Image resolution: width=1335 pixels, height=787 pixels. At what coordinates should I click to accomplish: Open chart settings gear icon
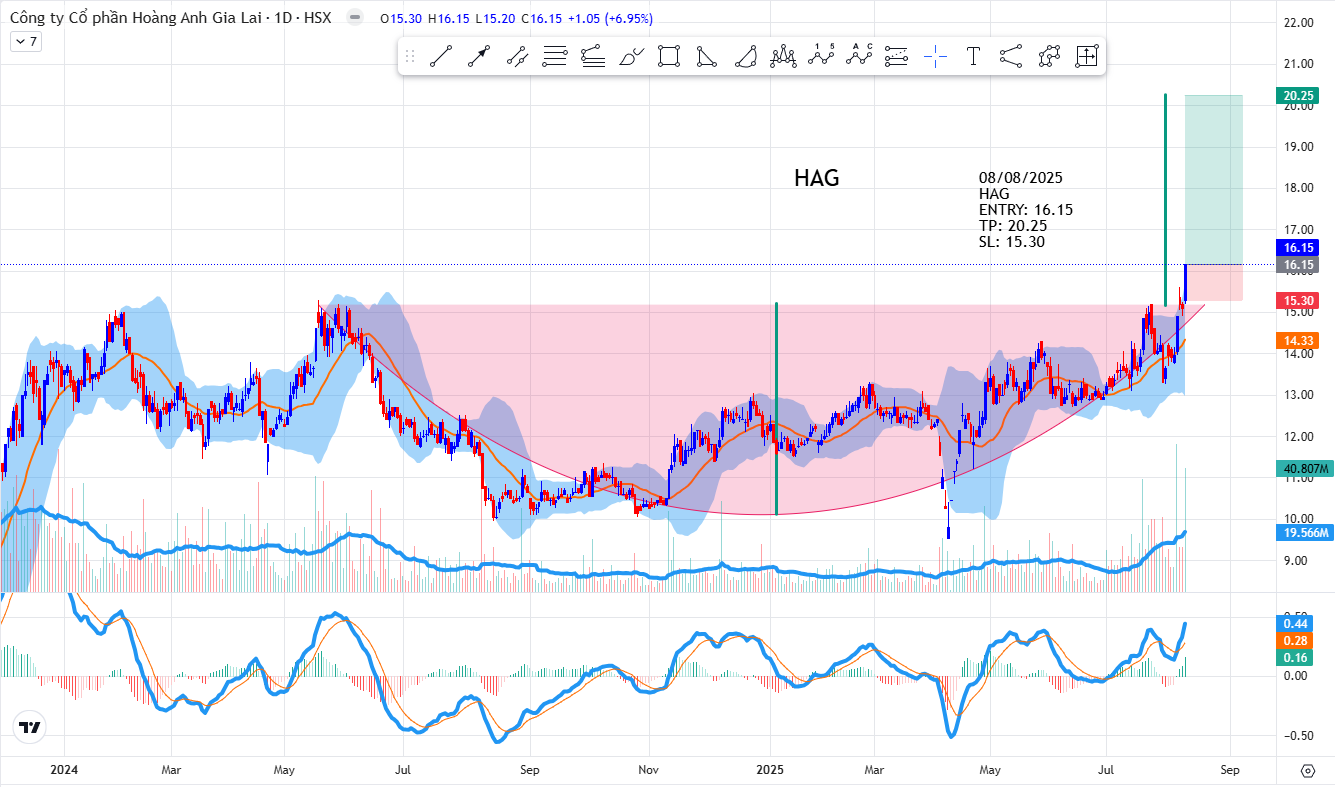[1307, 771]
